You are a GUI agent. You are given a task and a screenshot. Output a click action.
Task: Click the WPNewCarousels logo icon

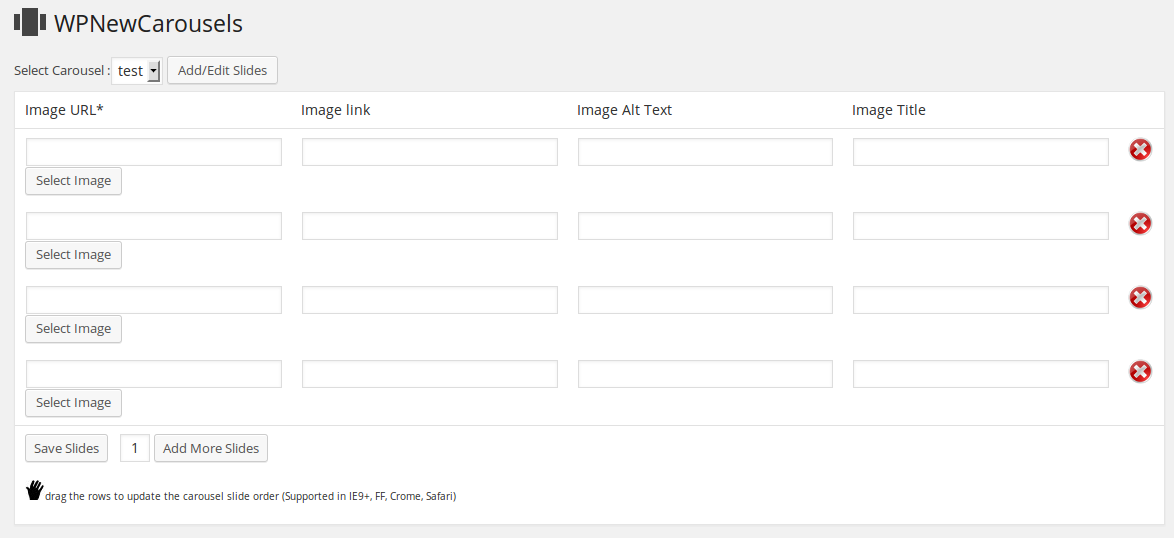30,22
